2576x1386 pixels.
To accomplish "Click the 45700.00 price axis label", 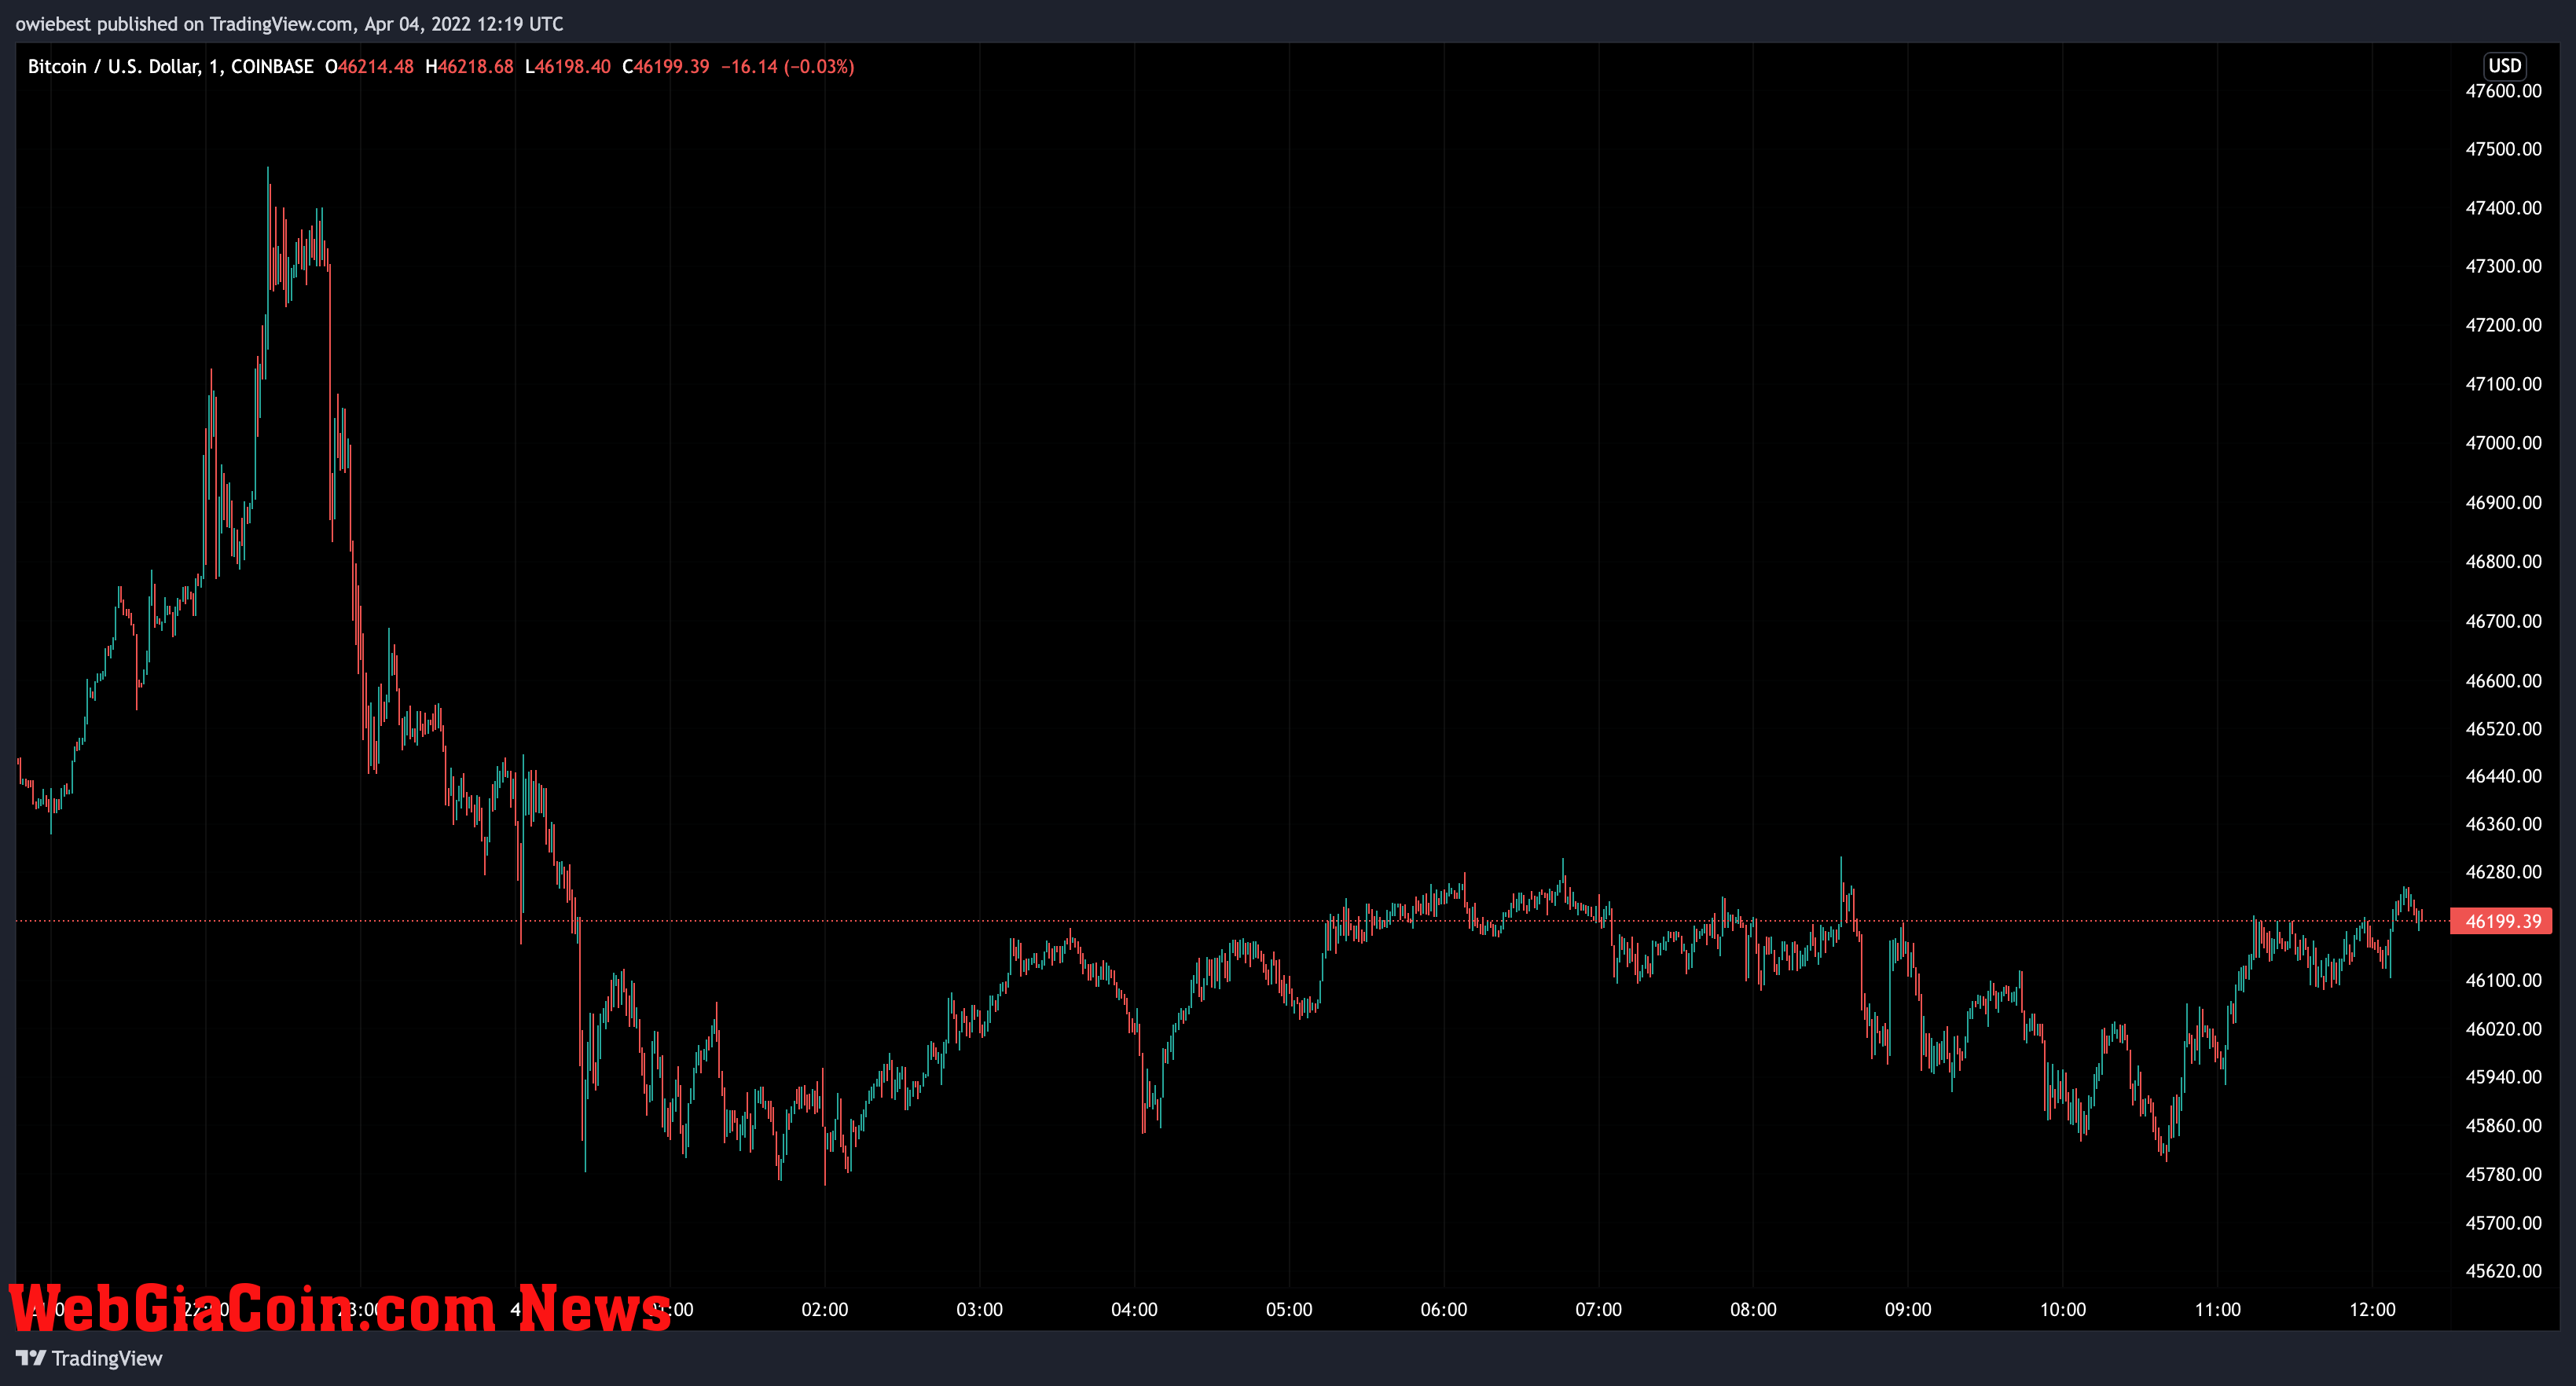I will (2503, 1223).
